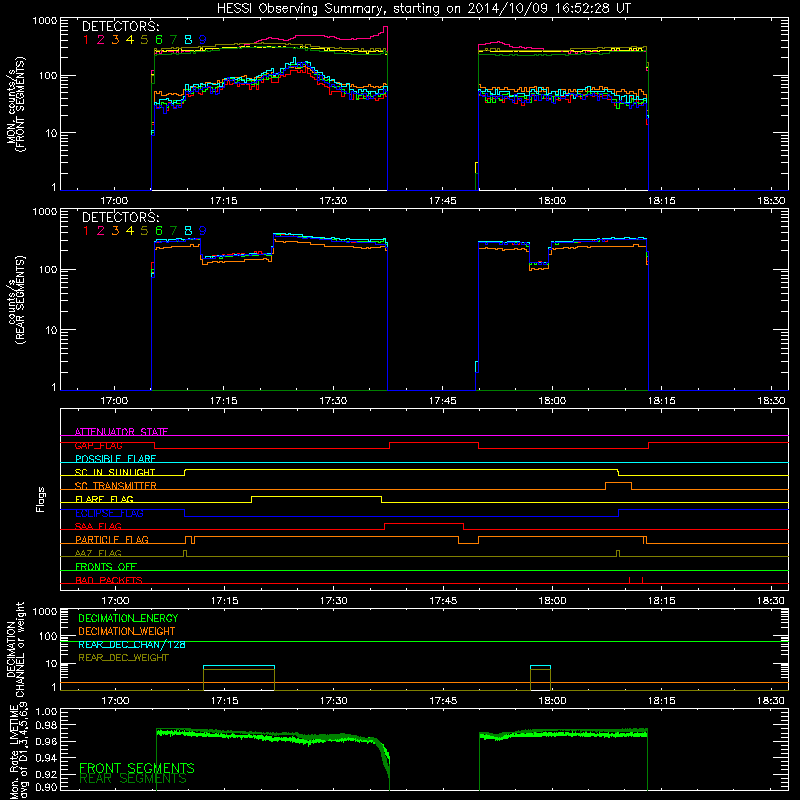Click the HESSI Observing Summary title text
Screen dimensions: 800x800
423,9
